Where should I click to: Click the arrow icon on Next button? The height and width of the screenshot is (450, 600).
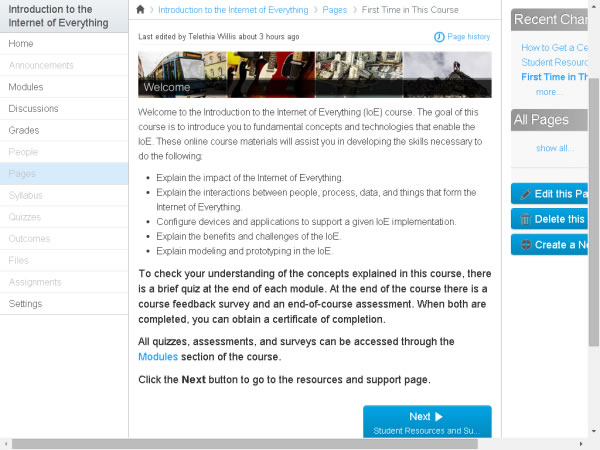click(x=439, y=417)
